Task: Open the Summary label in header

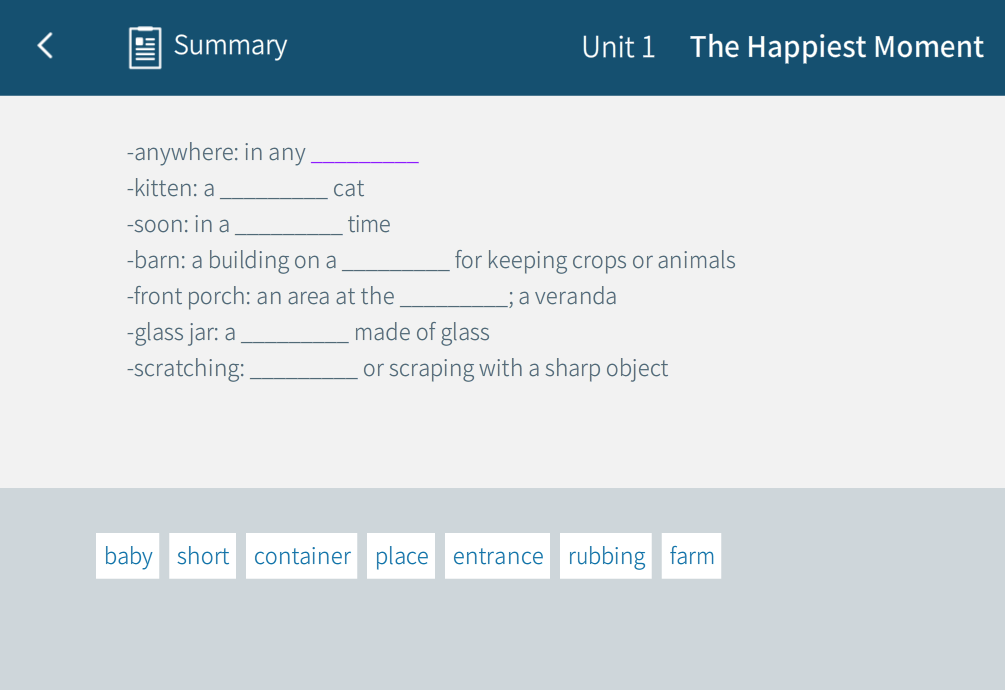Action: (230, 46)
